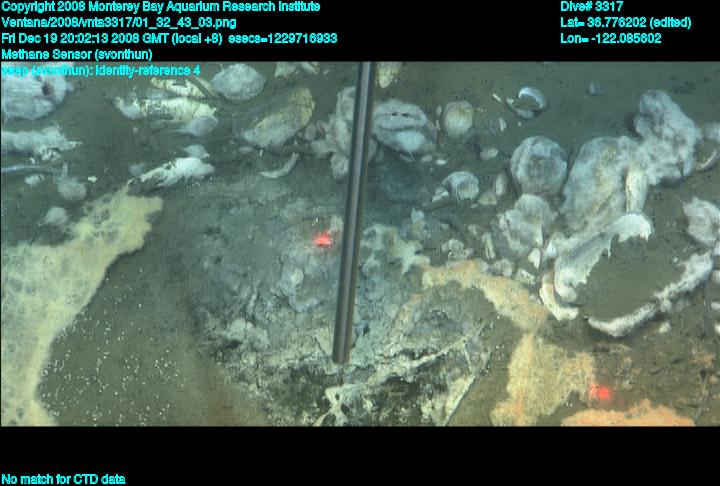
Task: Click the 'No match for CTD data' message
Action: [63, 479]
